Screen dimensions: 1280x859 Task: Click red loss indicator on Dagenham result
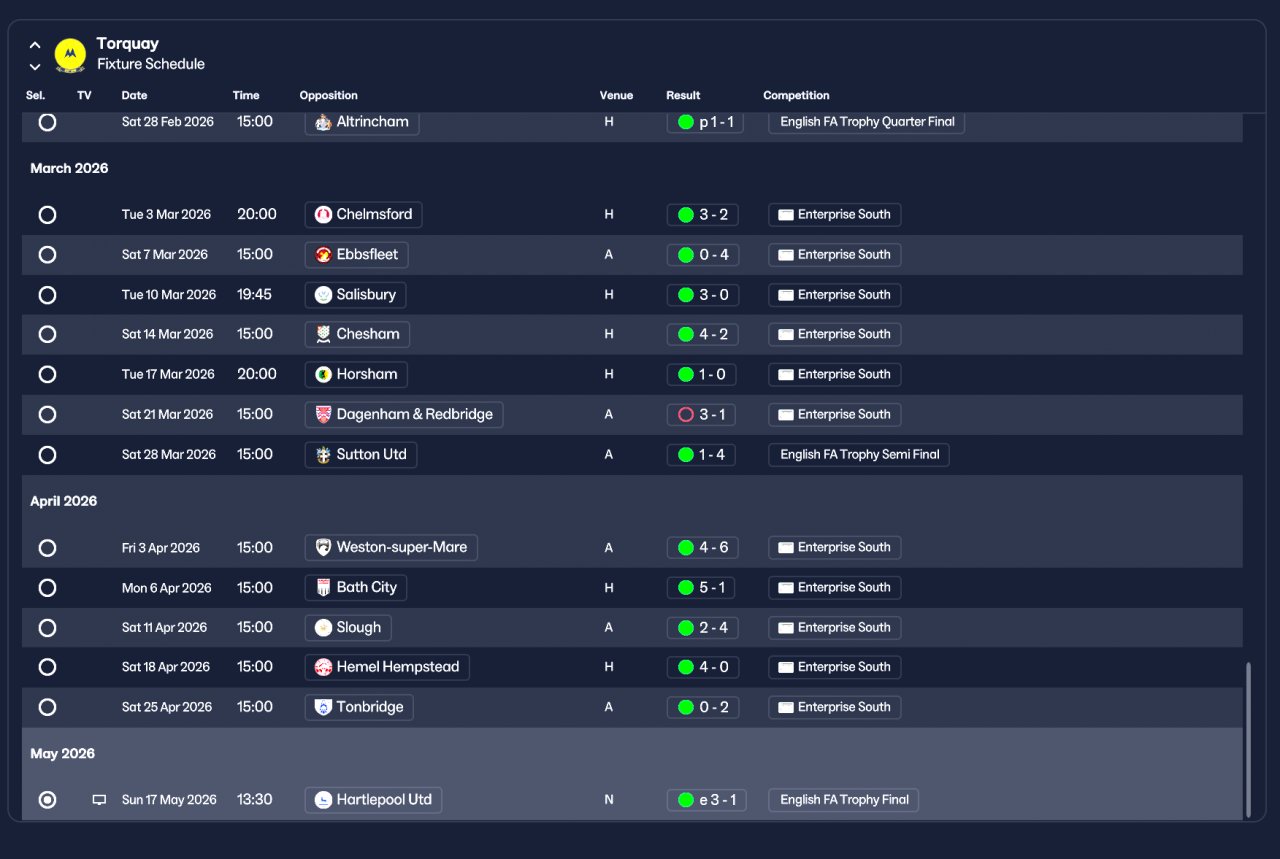pos(686,415)
